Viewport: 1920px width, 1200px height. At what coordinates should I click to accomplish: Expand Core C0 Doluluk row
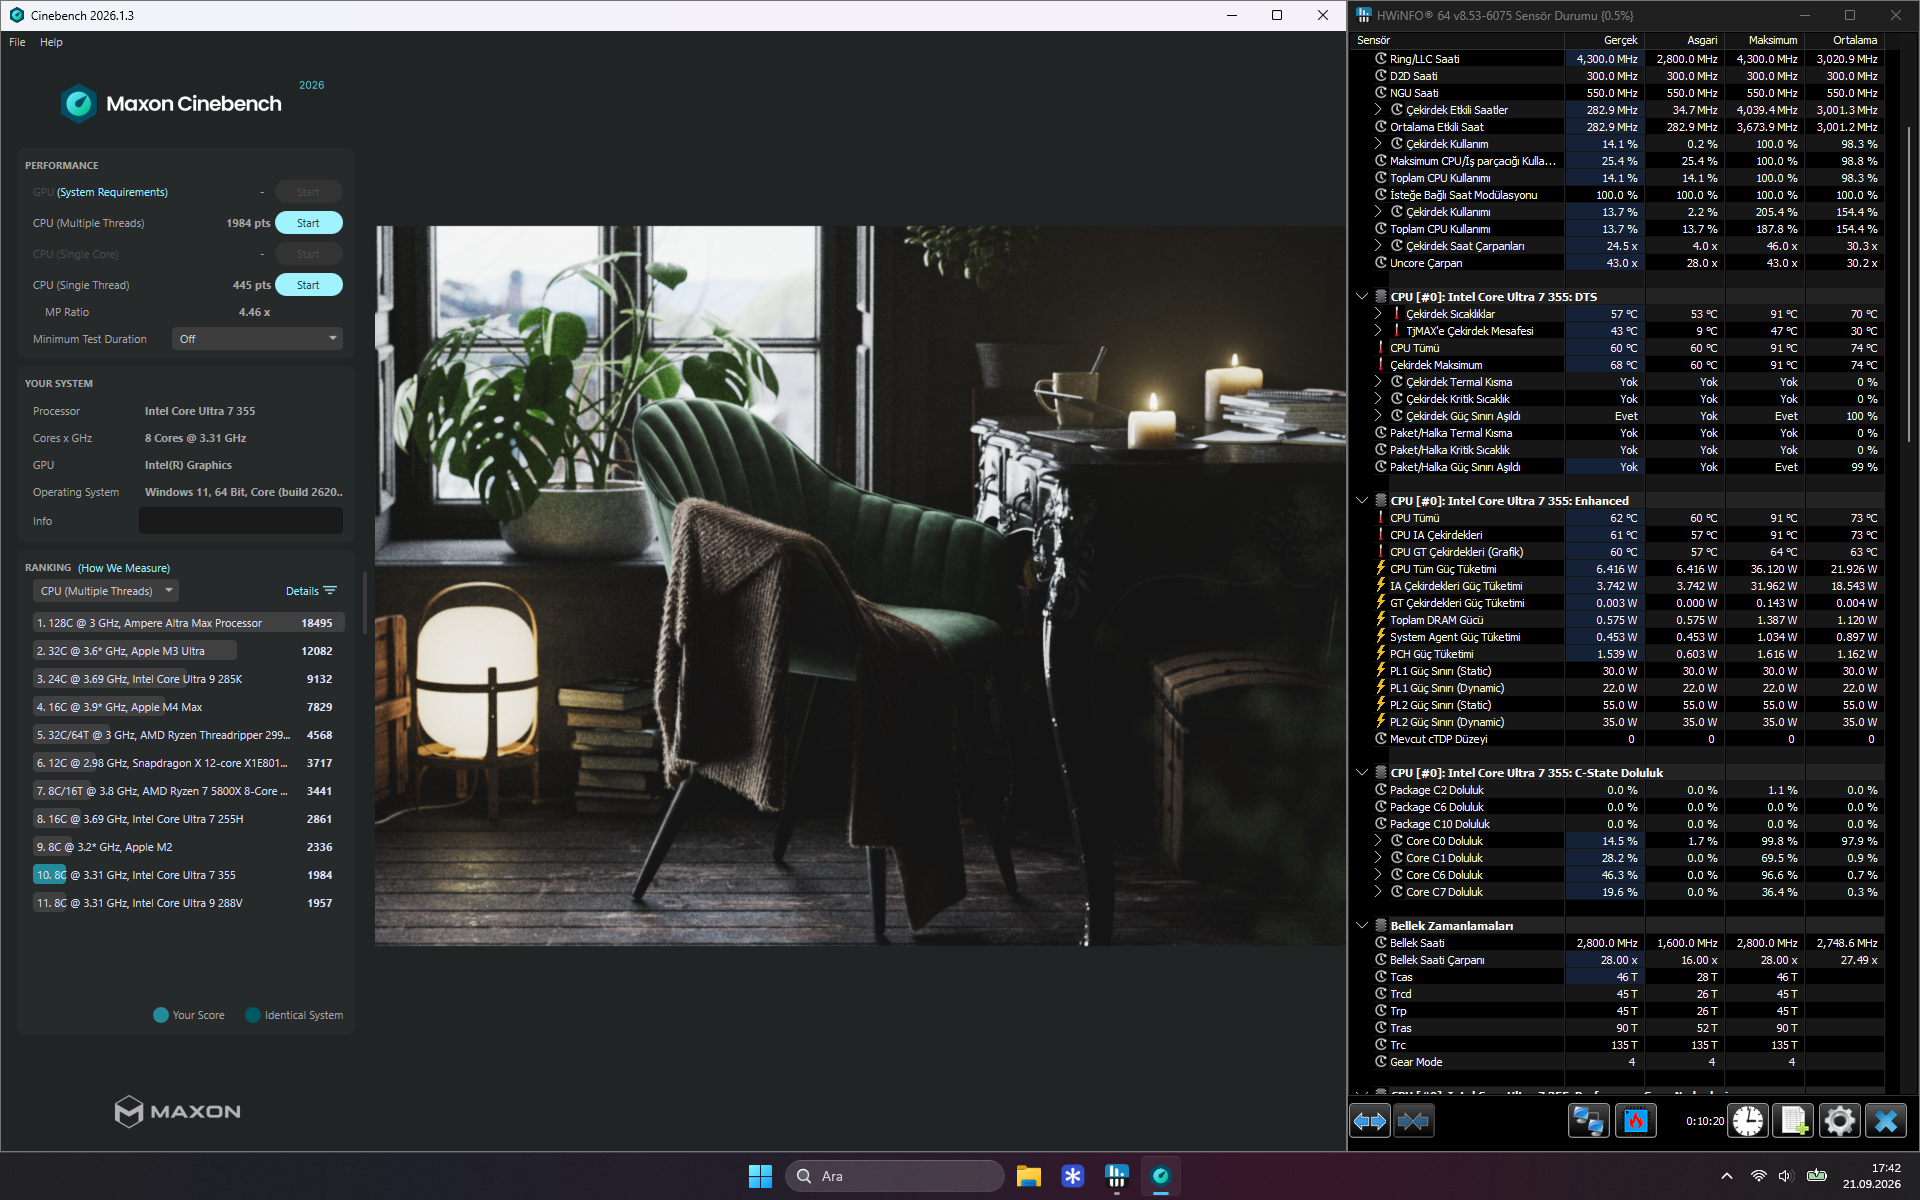point(1378,841)
